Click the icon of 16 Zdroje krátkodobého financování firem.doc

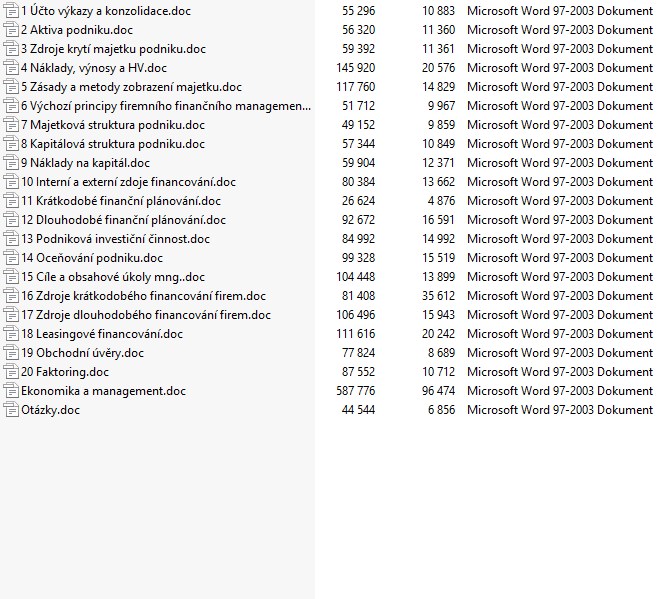pos(11,296)
